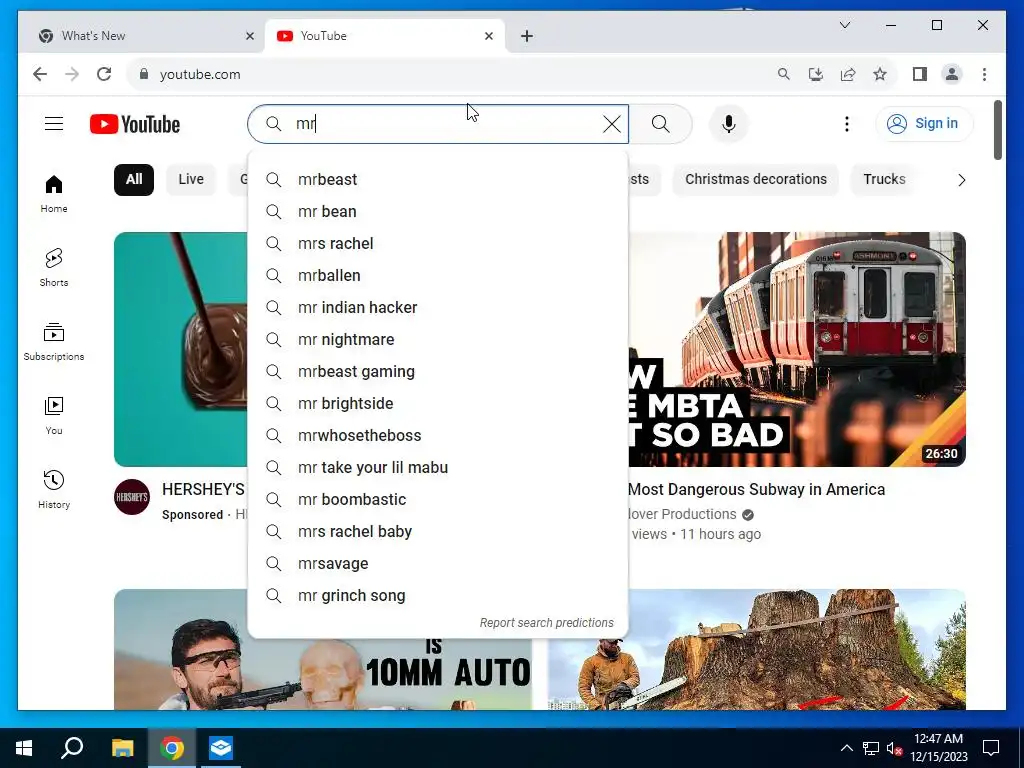Open Windows taskbar search
The image size is (1024, 768).
click(x=72, y=748)
